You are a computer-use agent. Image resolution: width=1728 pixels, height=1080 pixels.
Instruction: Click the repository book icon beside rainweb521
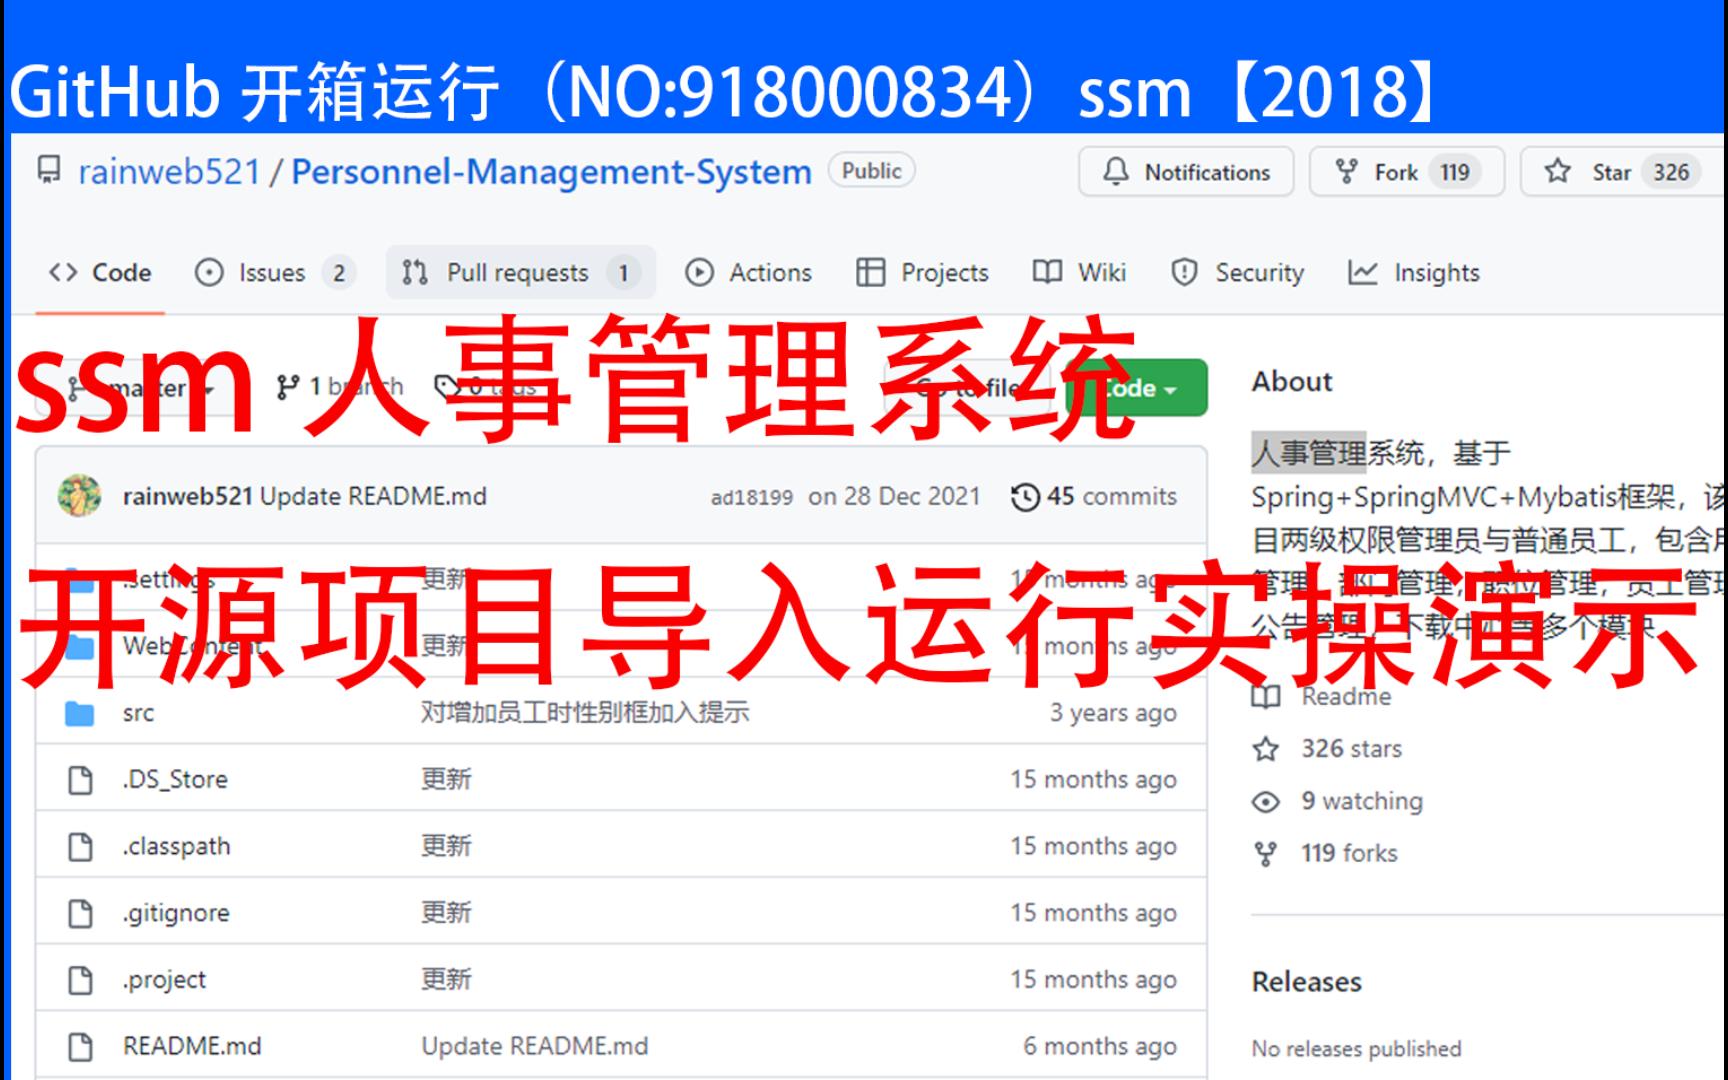point(48,171)
